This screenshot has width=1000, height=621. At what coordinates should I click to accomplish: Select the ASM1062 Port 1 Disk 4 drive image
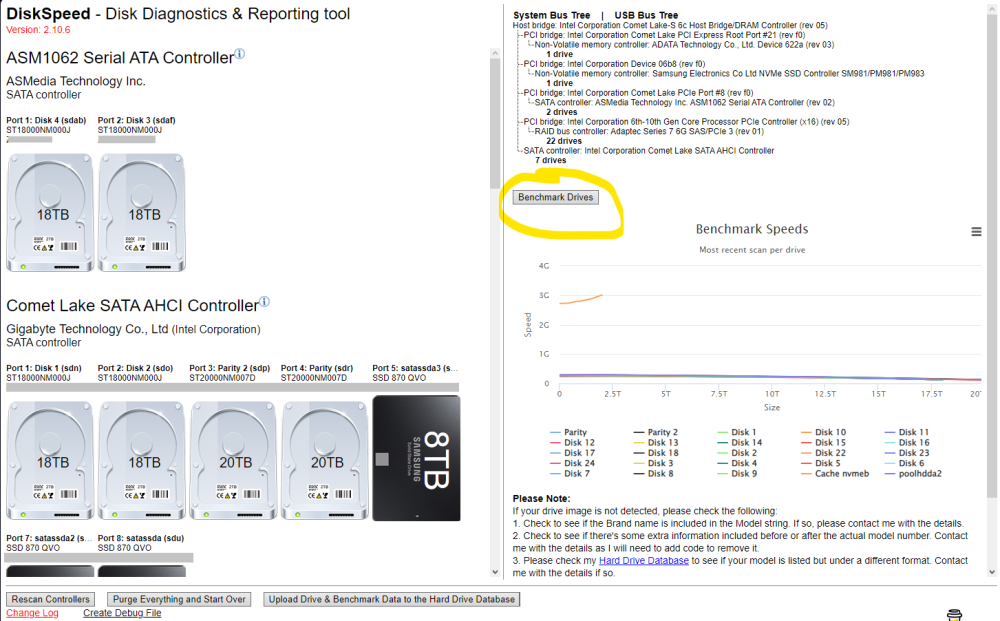(50, 213)
